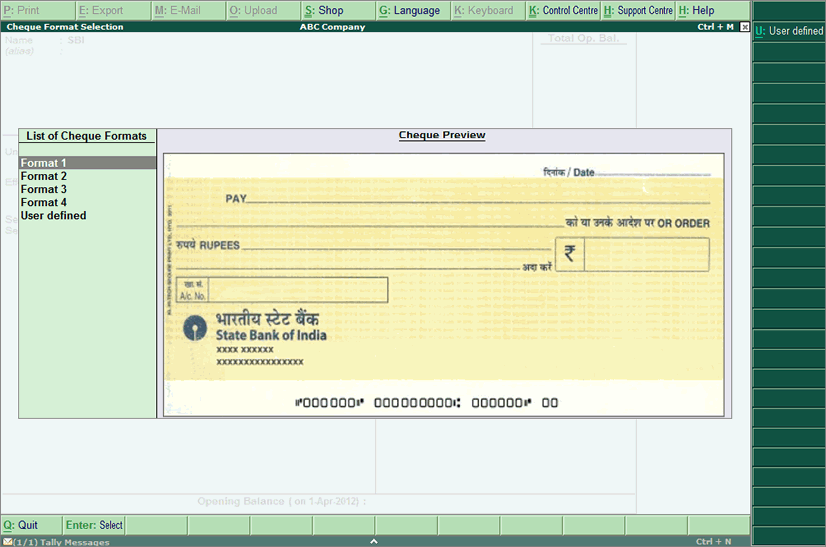
Task: Click the ABC Company title text
Action: pyautogui.click(x=332, y=27)
